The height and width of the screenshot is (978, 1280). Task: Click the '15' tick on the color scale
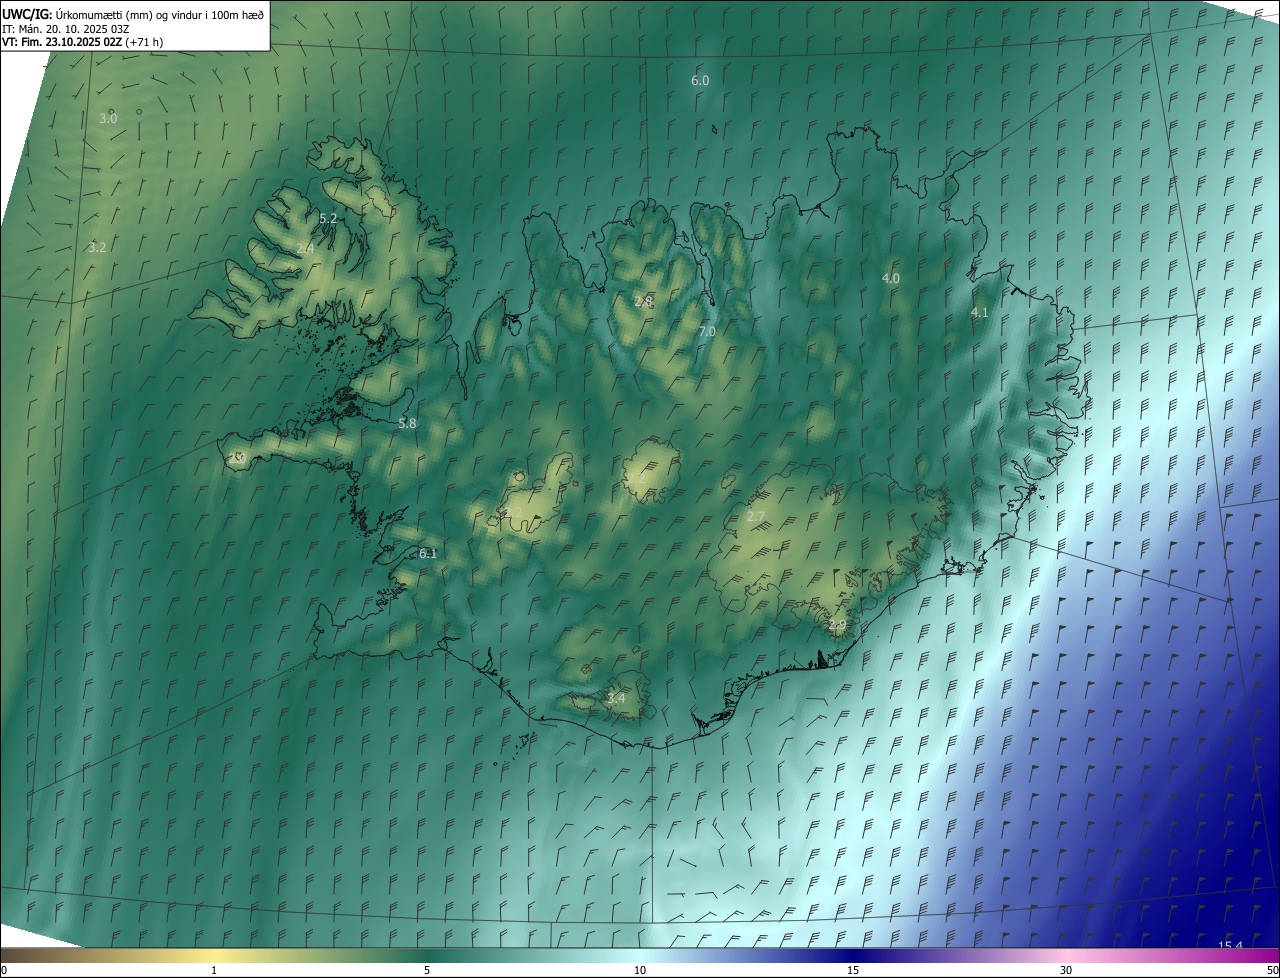click(853, 970)
